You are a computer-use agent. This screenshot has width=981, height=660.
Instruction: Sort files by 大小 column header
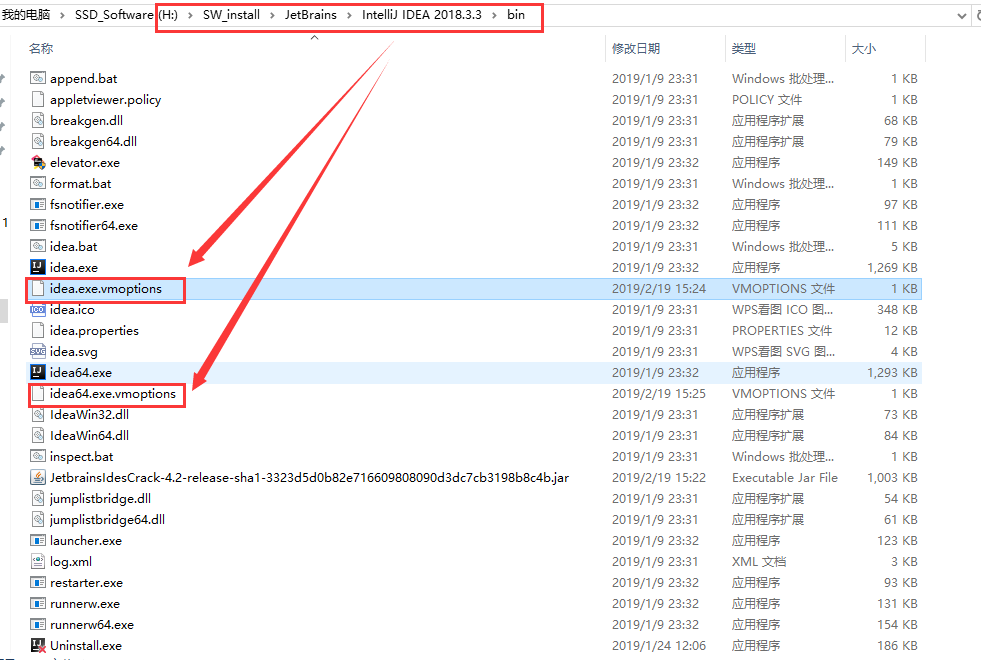coord(863,48)
